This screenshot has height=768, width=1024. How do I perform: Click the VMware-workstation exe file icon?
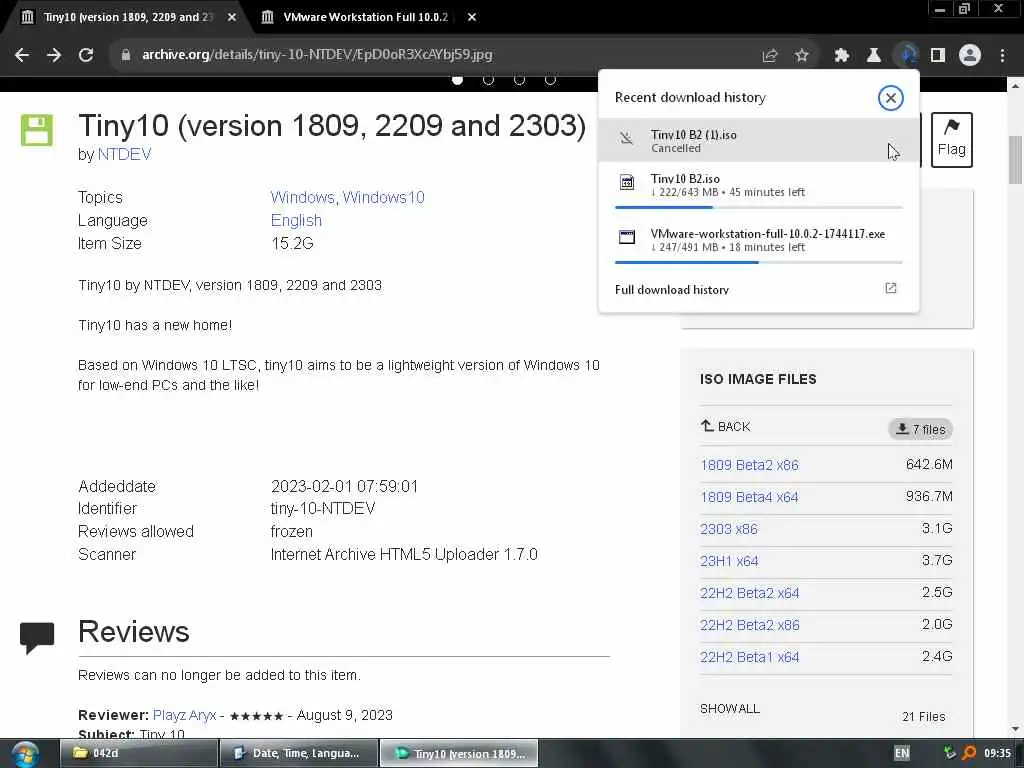click(x=626, y=236)
